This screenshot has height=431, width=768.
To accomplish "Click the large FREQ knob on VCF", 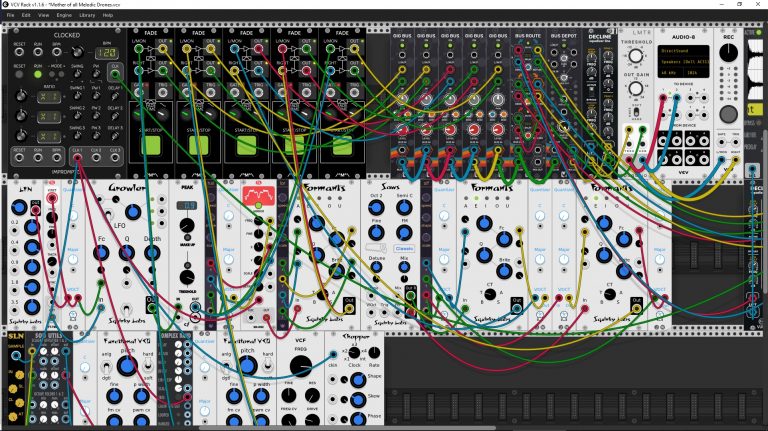I will 301,366.
